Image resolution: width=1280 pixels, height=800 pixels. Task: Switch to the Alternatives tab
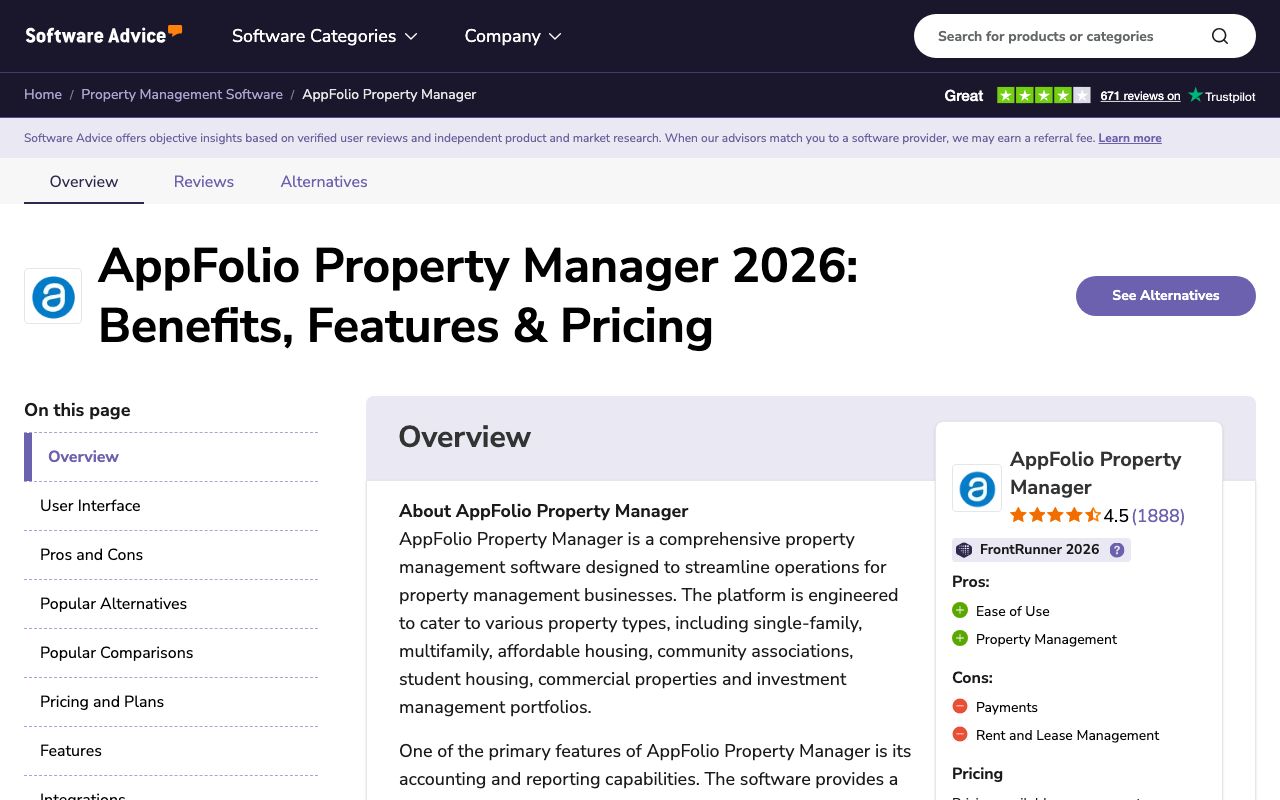tap(324, 181)
